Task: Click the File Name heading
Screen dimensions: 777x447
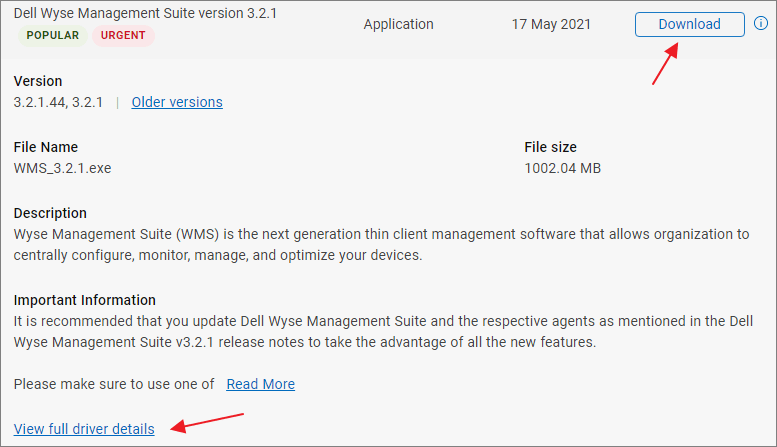Action: pyautogui.click(x=46, y=147)
